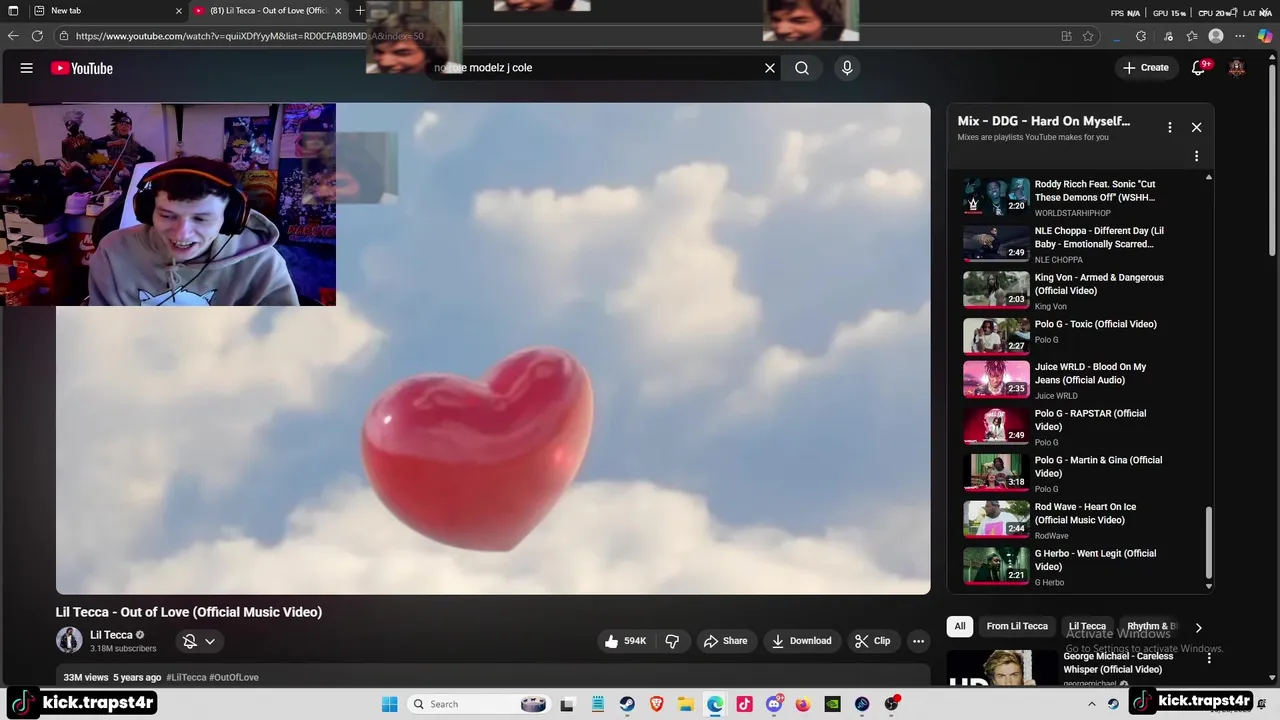Open the YouTube account avatar menu

[x=1237, y=68]
